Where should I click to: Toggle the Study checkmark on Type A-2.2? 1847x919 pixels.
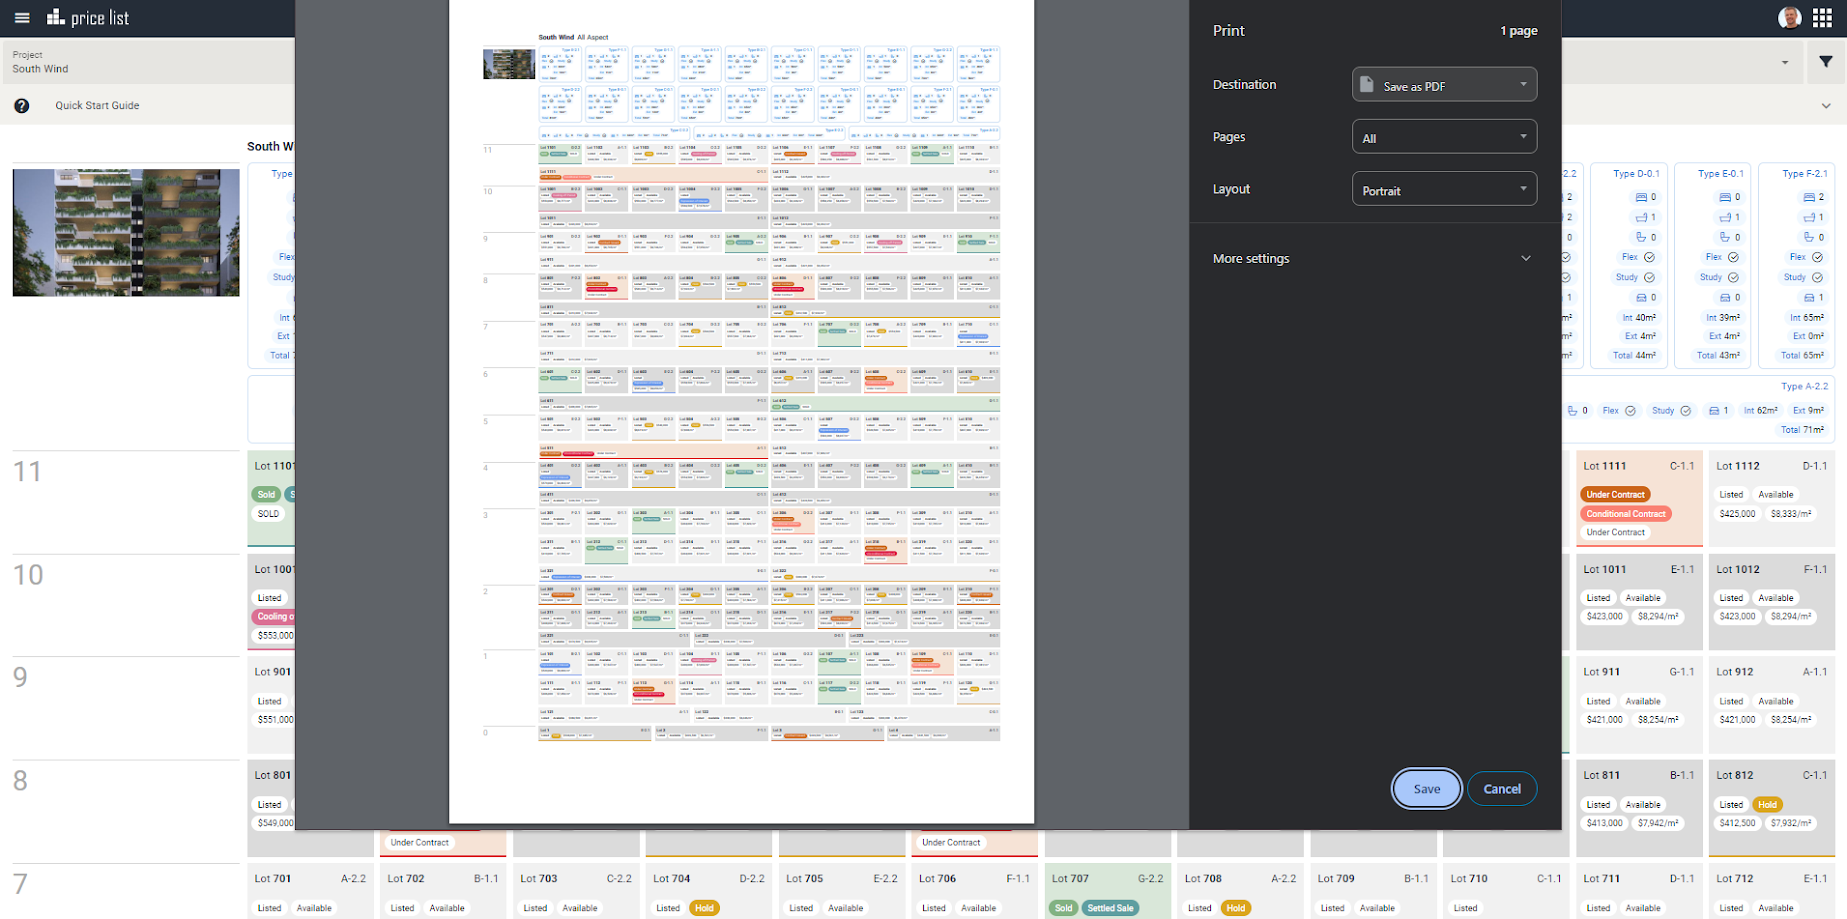coord(1686,410)
